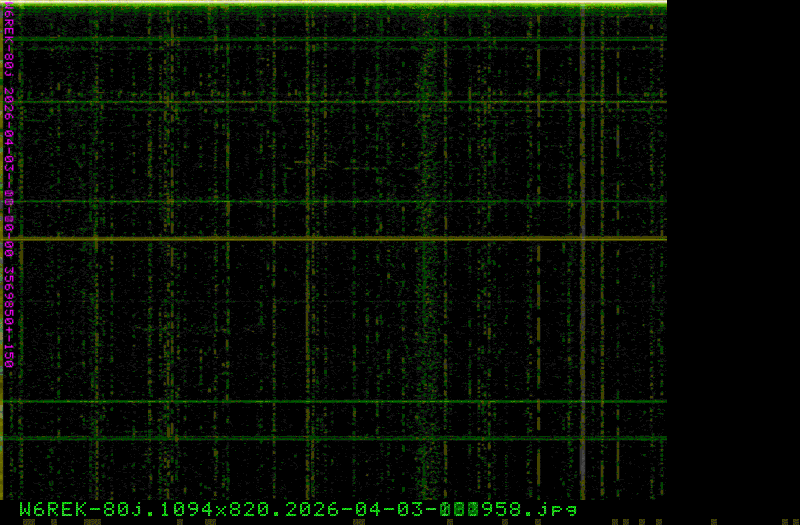This screenshot has height=525, width=800.
Task: Select the lowest green horizontal line in the waterfall
Action: point(335,438)
